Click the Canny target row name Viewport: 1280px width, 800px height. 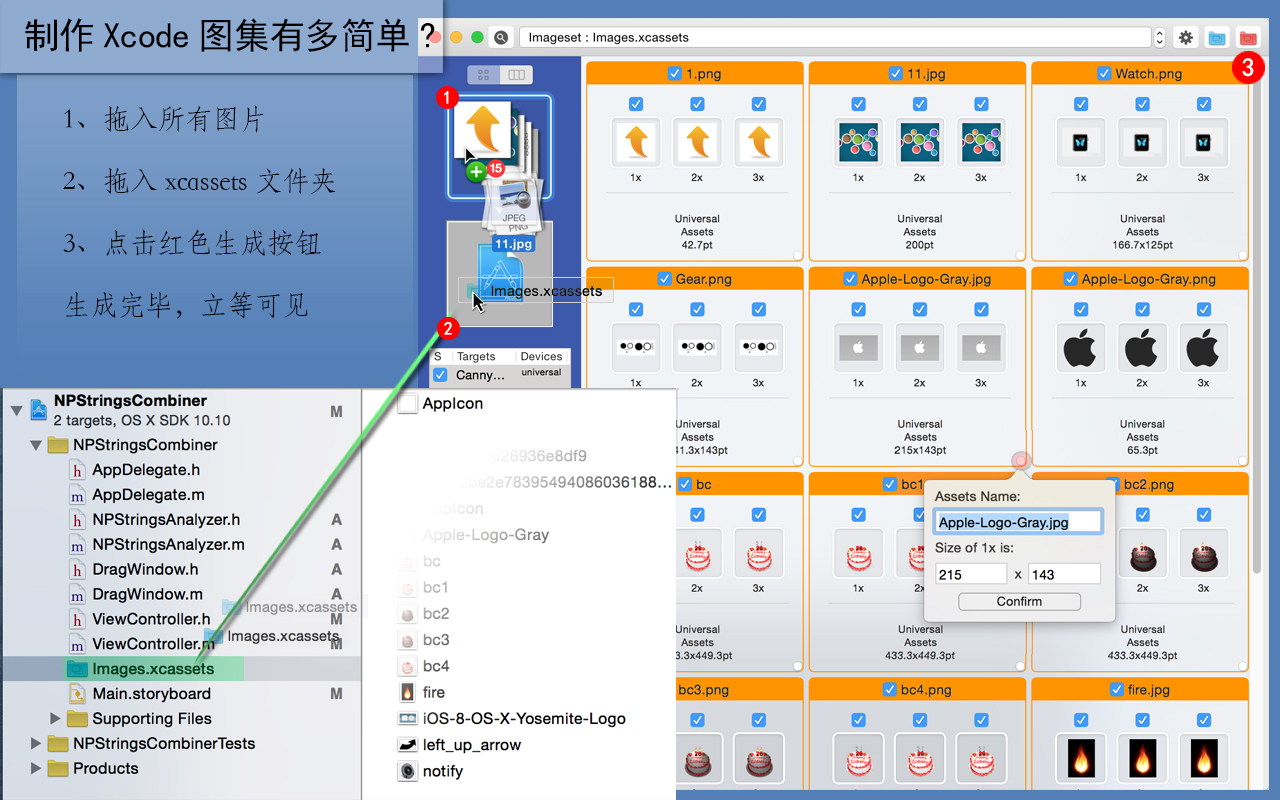tap(481, 375)
